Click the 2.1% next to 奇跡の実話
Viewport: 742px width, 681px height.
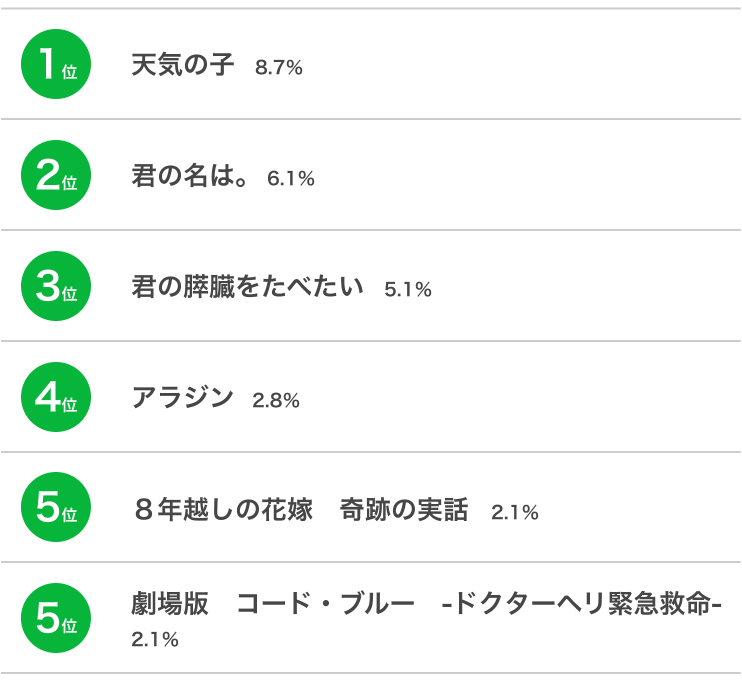coord(515,512)
